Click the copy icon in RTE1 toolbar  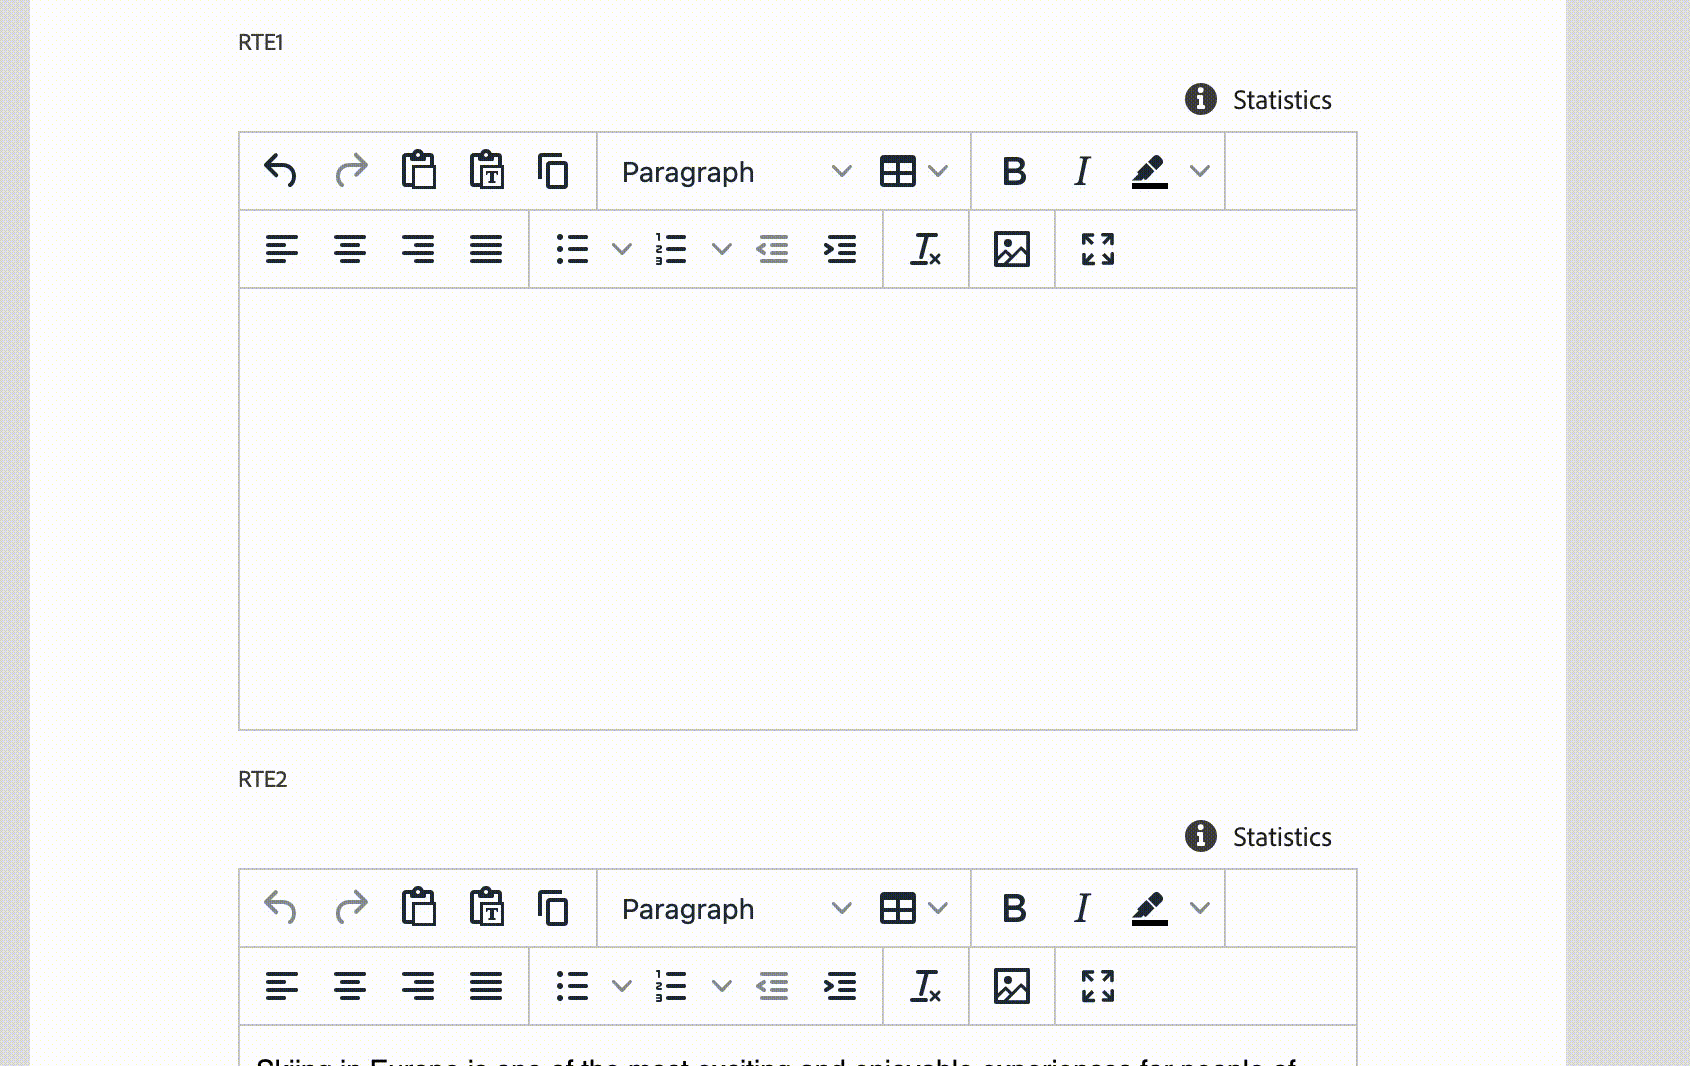553,171
